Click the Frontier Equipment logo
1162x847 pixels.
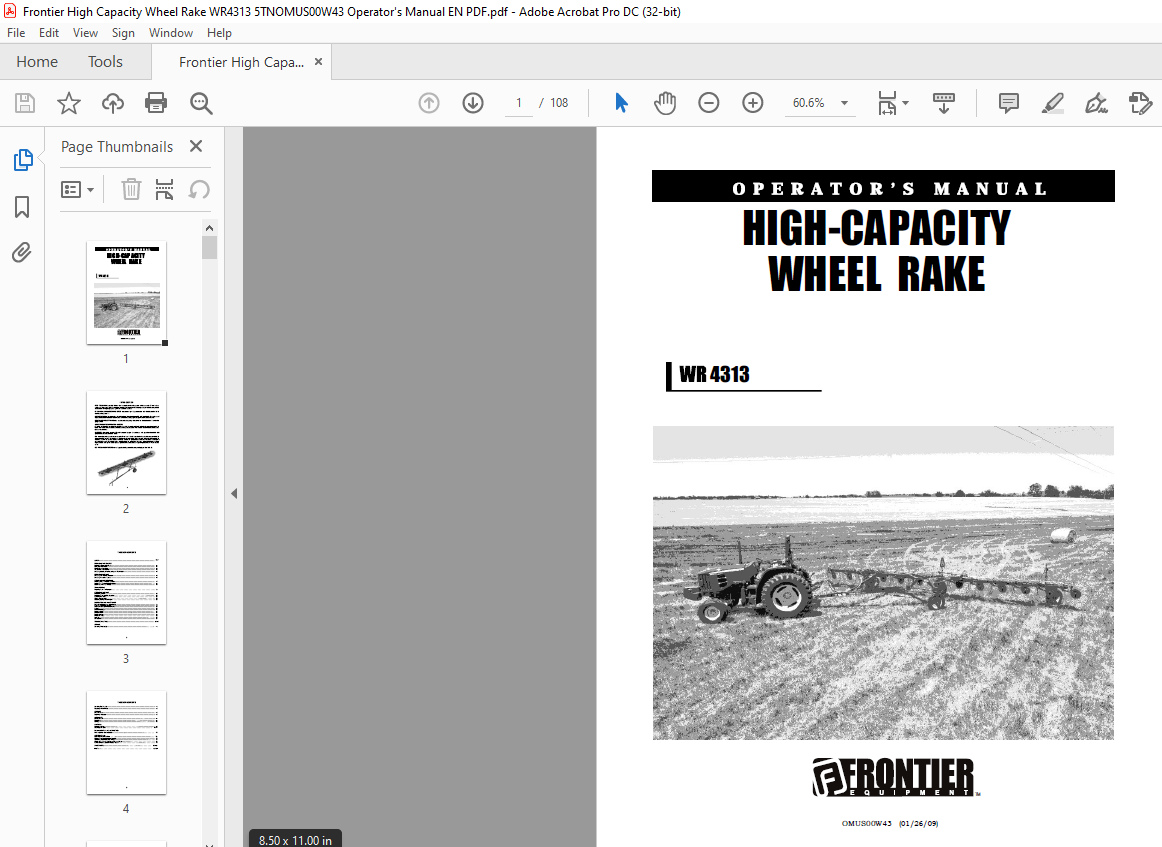tap(894, 777)
